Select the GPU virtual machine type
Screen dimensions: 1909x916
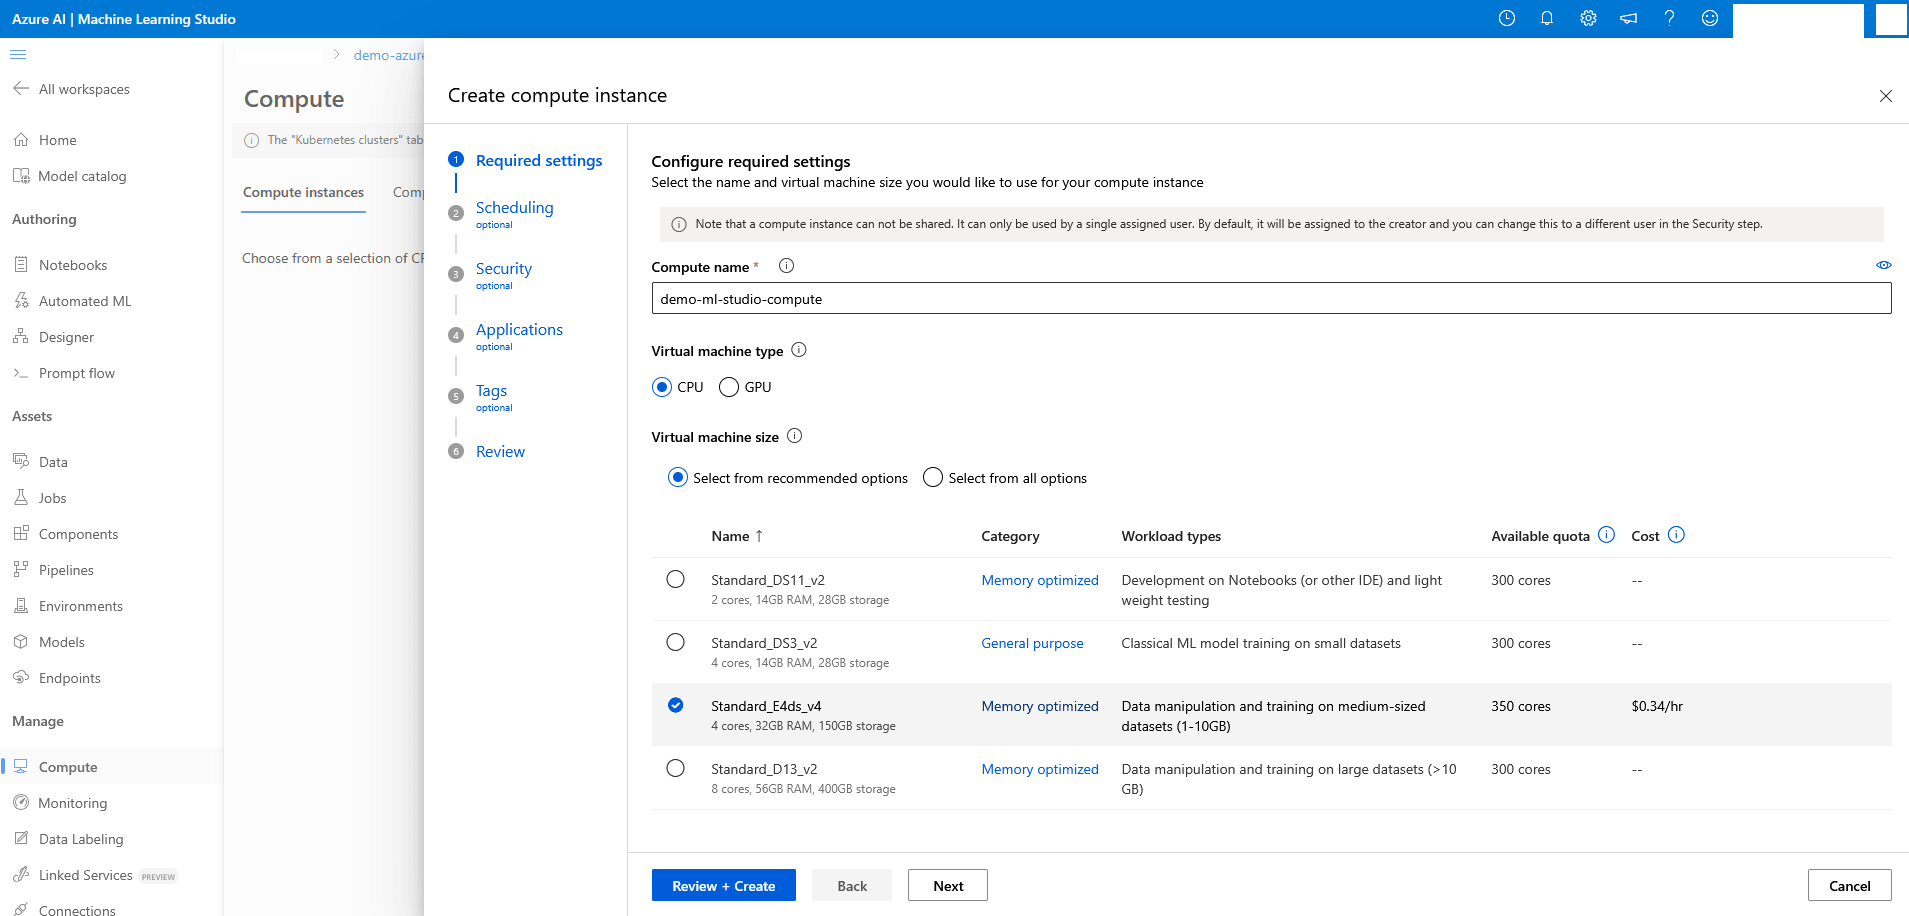coord(729,386)
